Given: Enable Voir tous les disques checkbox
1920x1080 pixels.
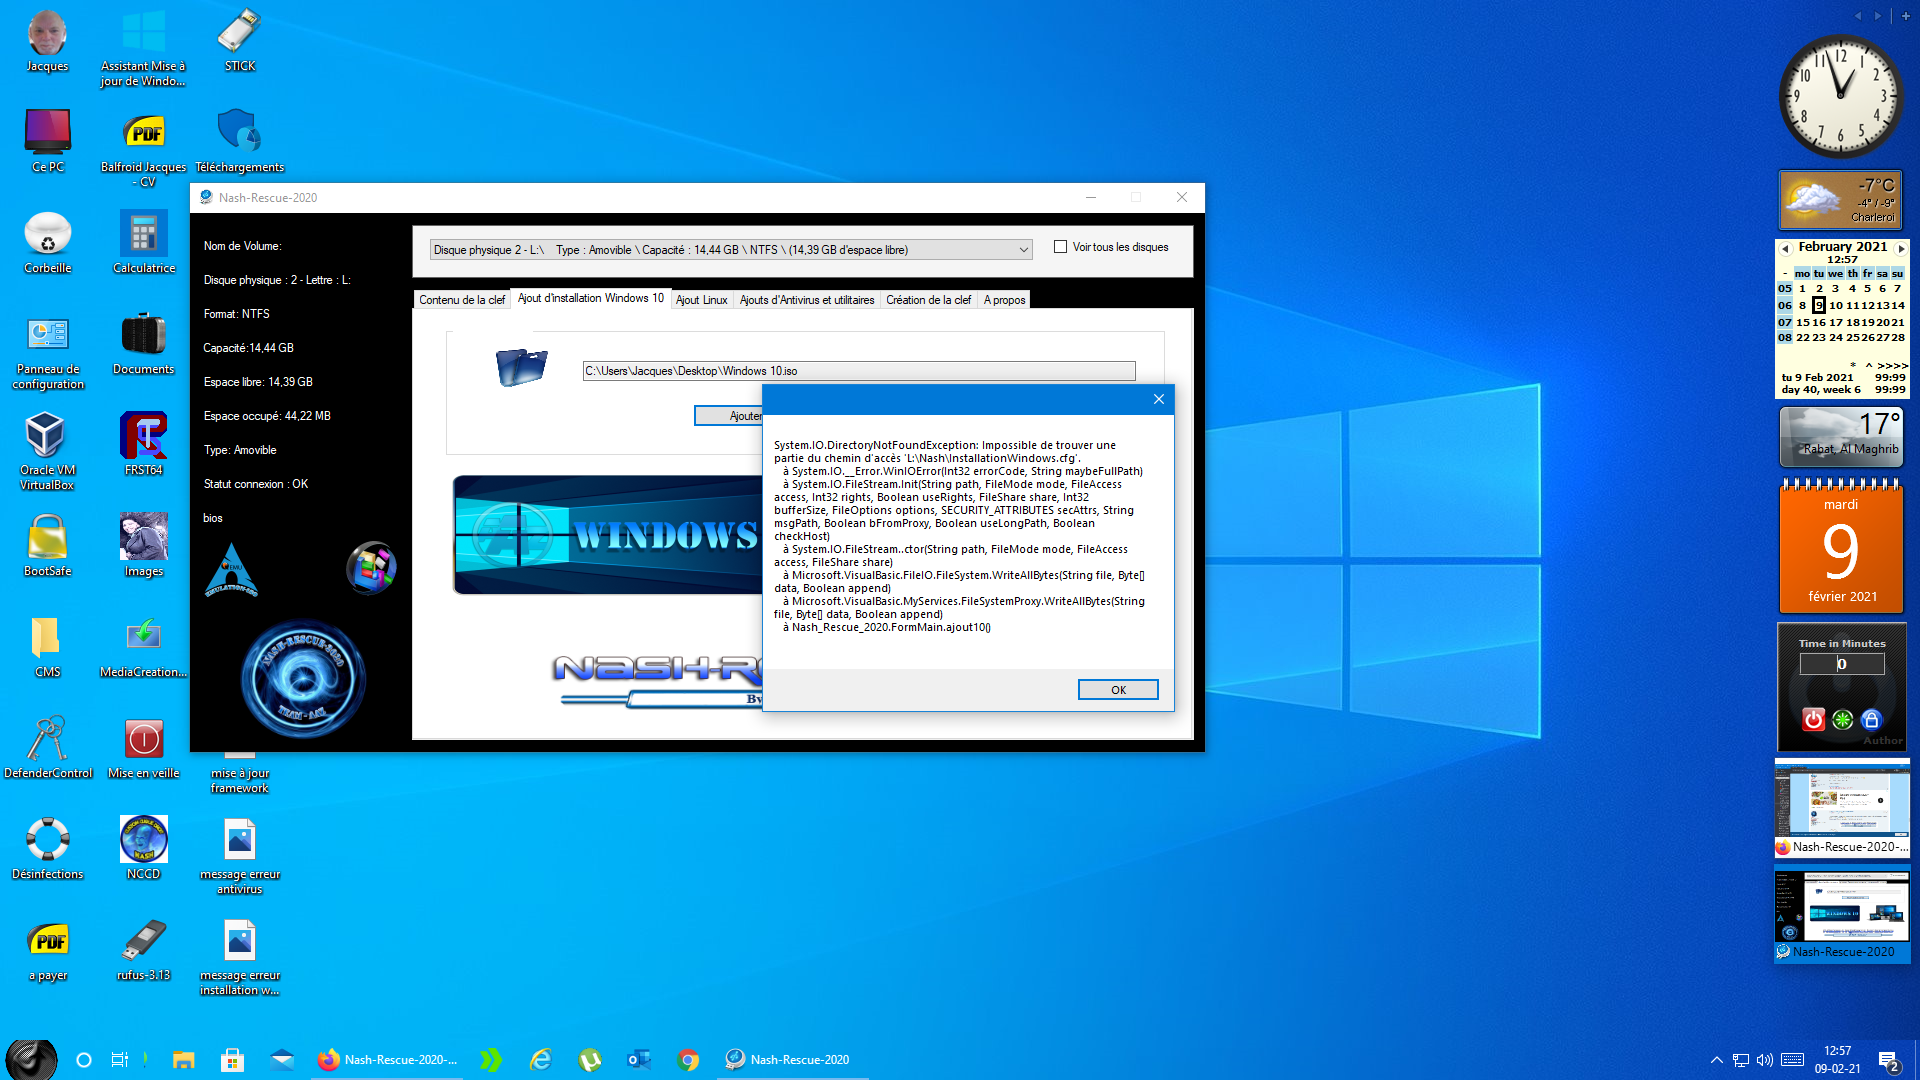Looking at the screenshot, I should click(x=1060, y=247).
